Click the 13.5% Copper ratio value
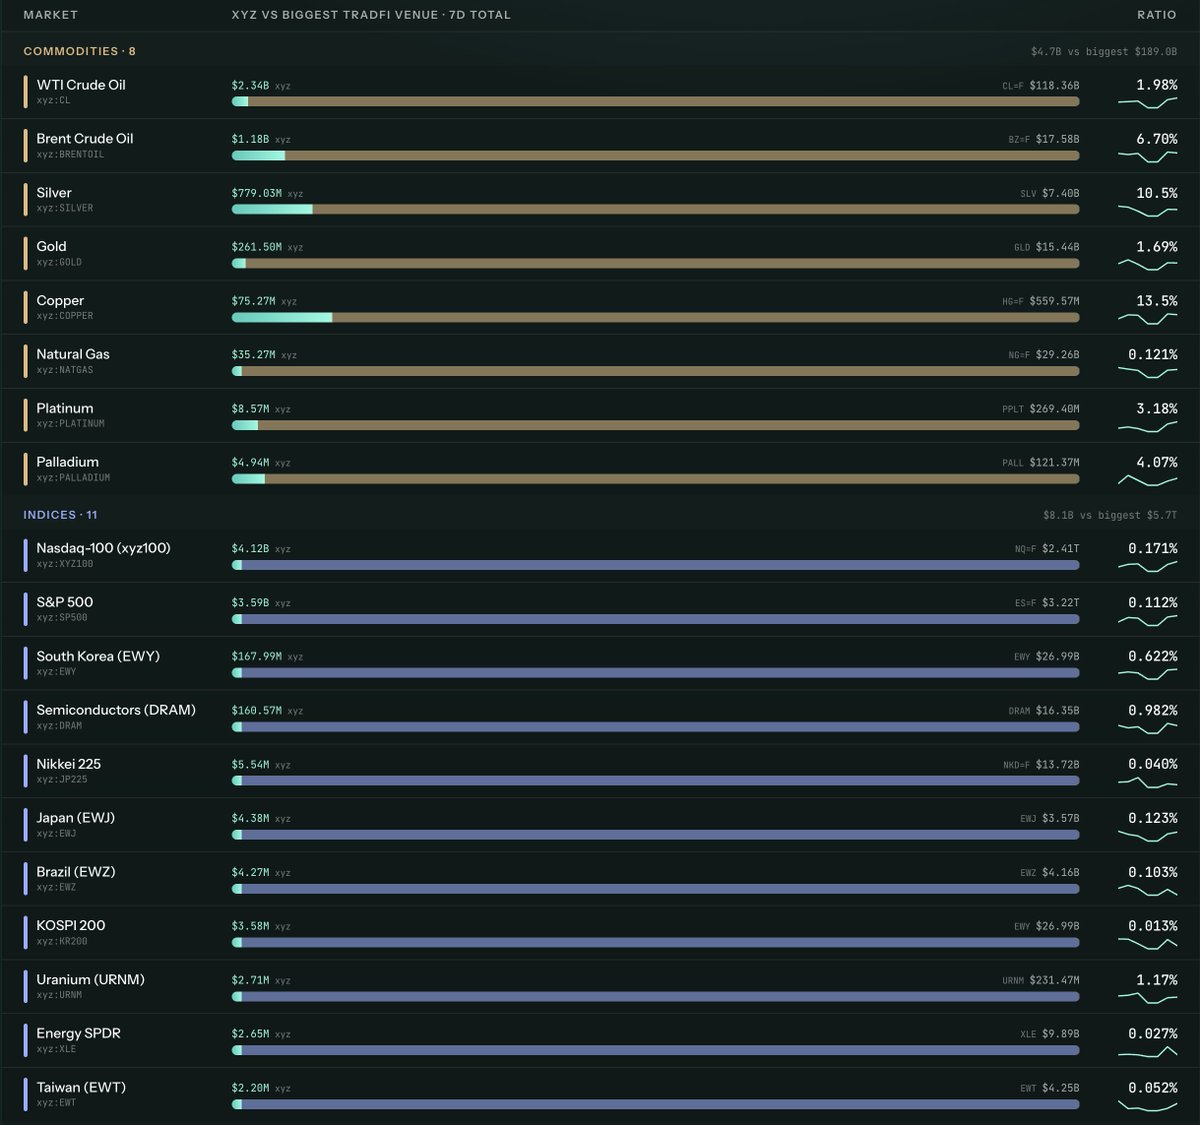 (x=1157, y=301)
